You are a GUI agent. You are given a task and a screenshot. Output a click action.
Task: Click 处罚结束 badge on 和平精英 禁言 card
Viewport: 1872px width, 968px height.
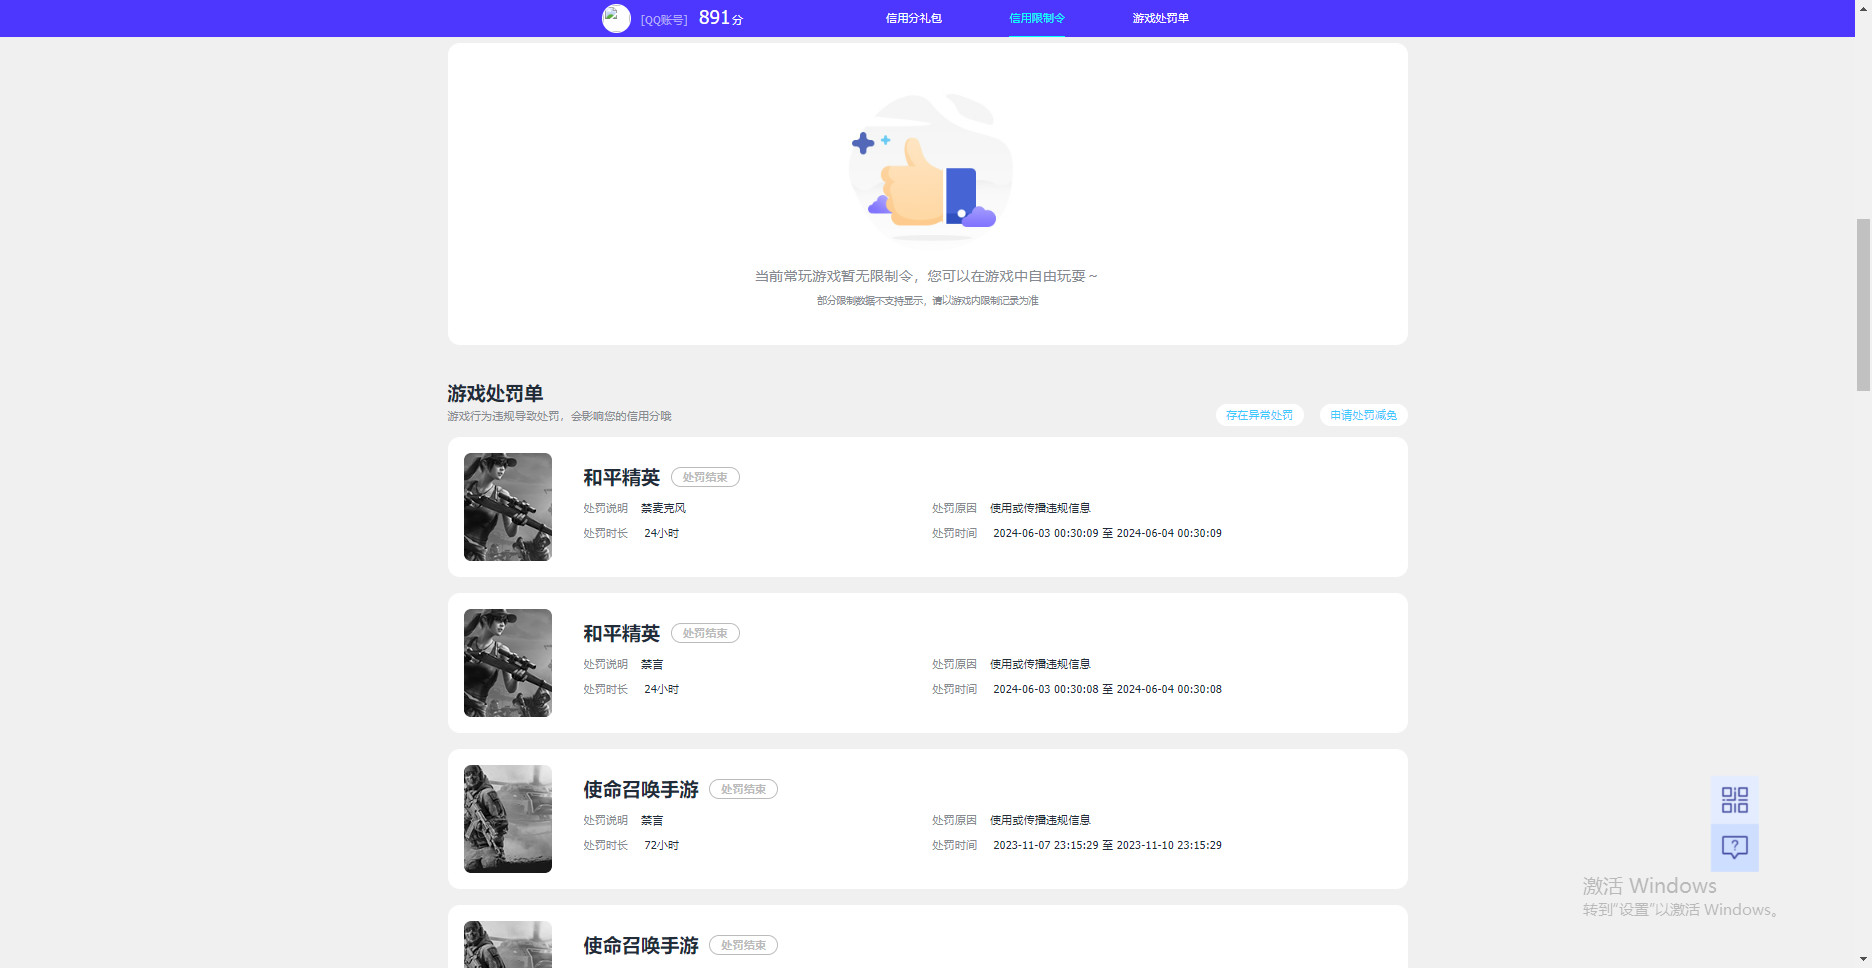[x=705, y=633]
